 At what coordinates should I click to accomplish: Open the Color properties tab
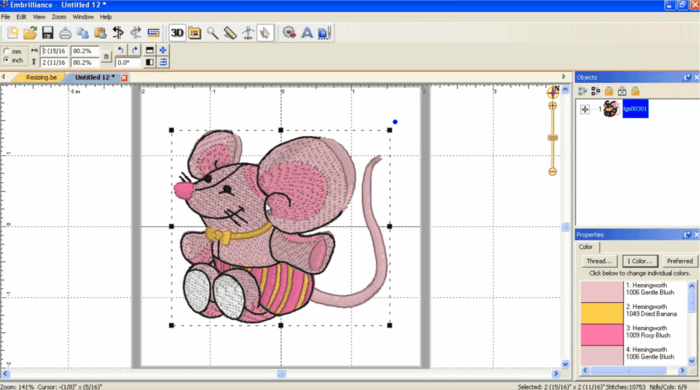pos(586,247)
